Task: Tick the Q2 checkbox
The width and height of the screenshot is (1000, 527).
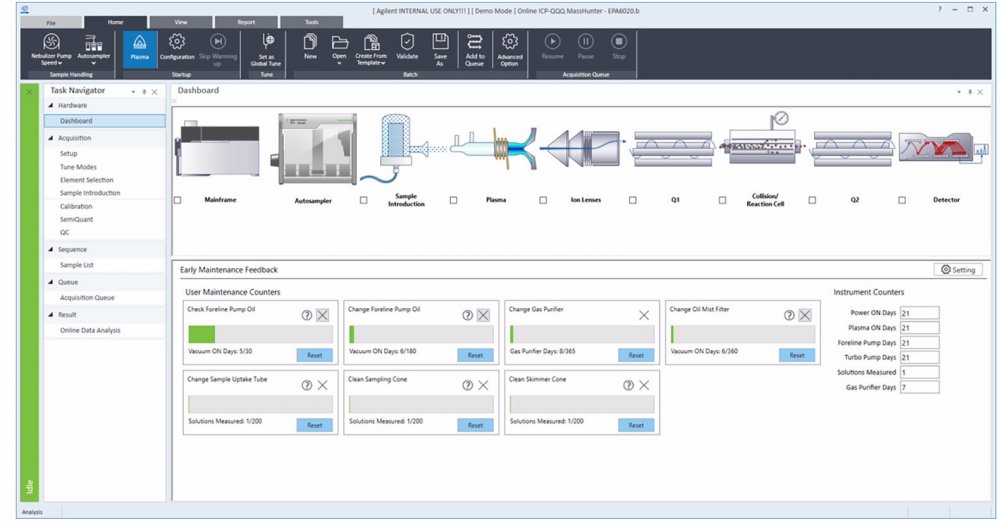Action: (x=812, y=200)
